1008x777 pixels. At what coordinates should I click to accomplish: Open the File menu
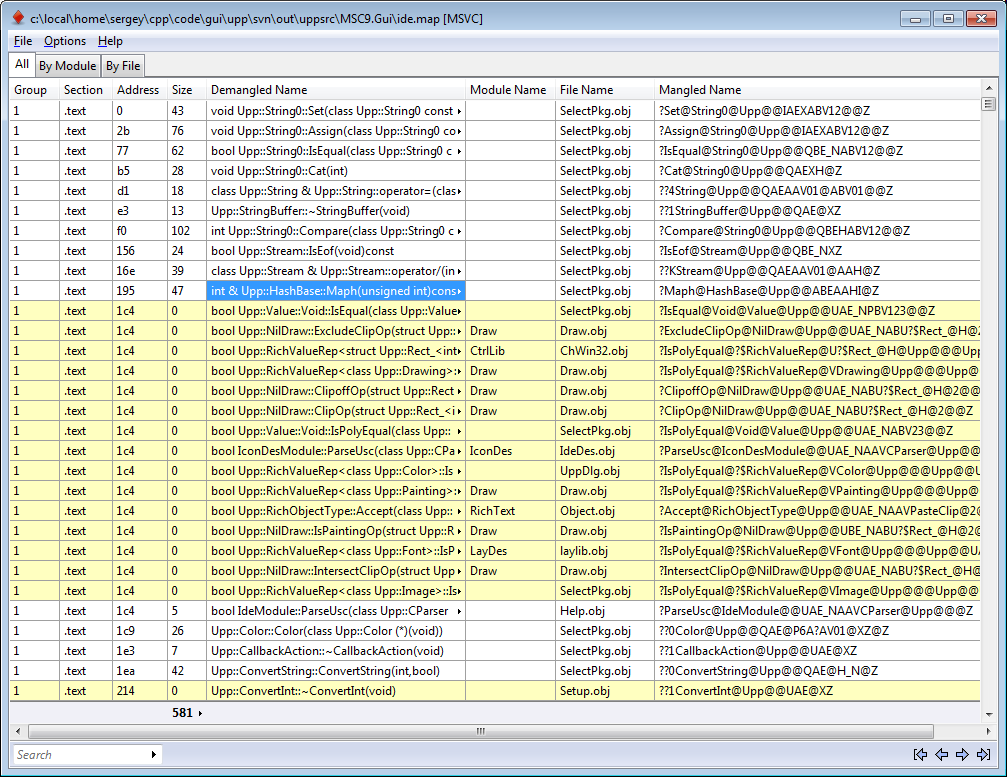pyautogui.click(x=22, y=41)
